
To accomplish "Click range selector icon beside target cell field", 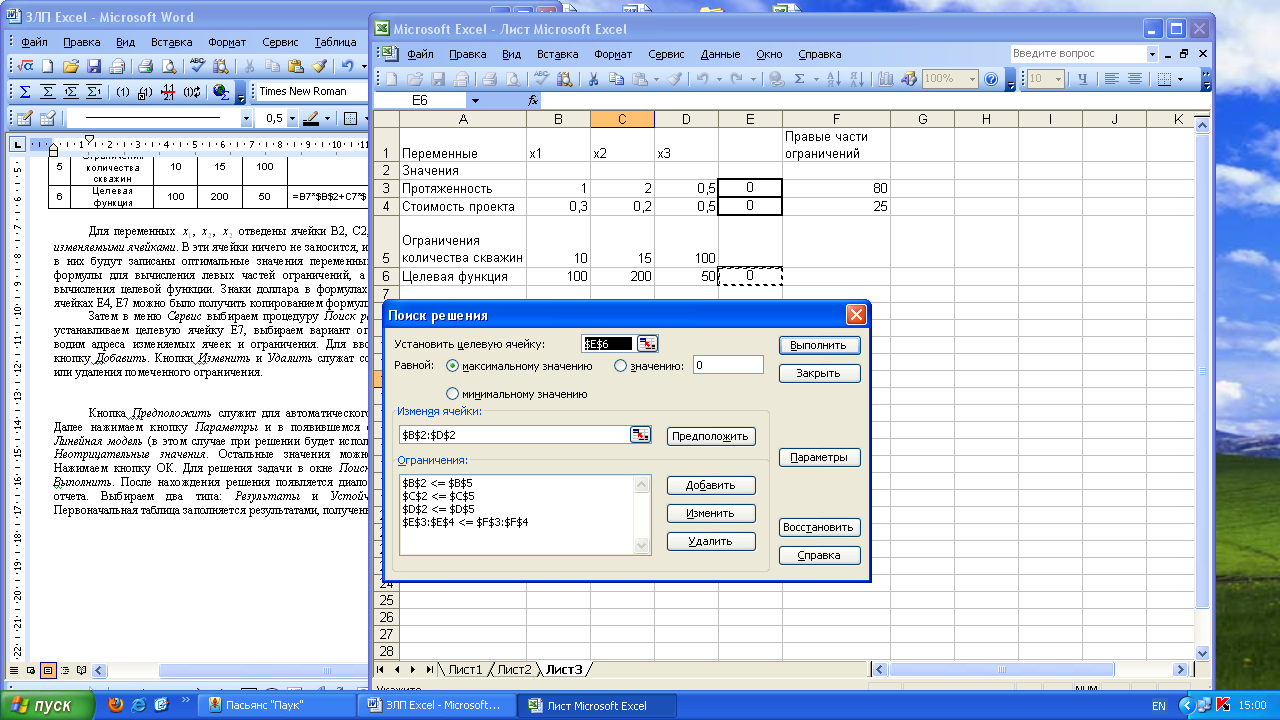I will (647, 344).
